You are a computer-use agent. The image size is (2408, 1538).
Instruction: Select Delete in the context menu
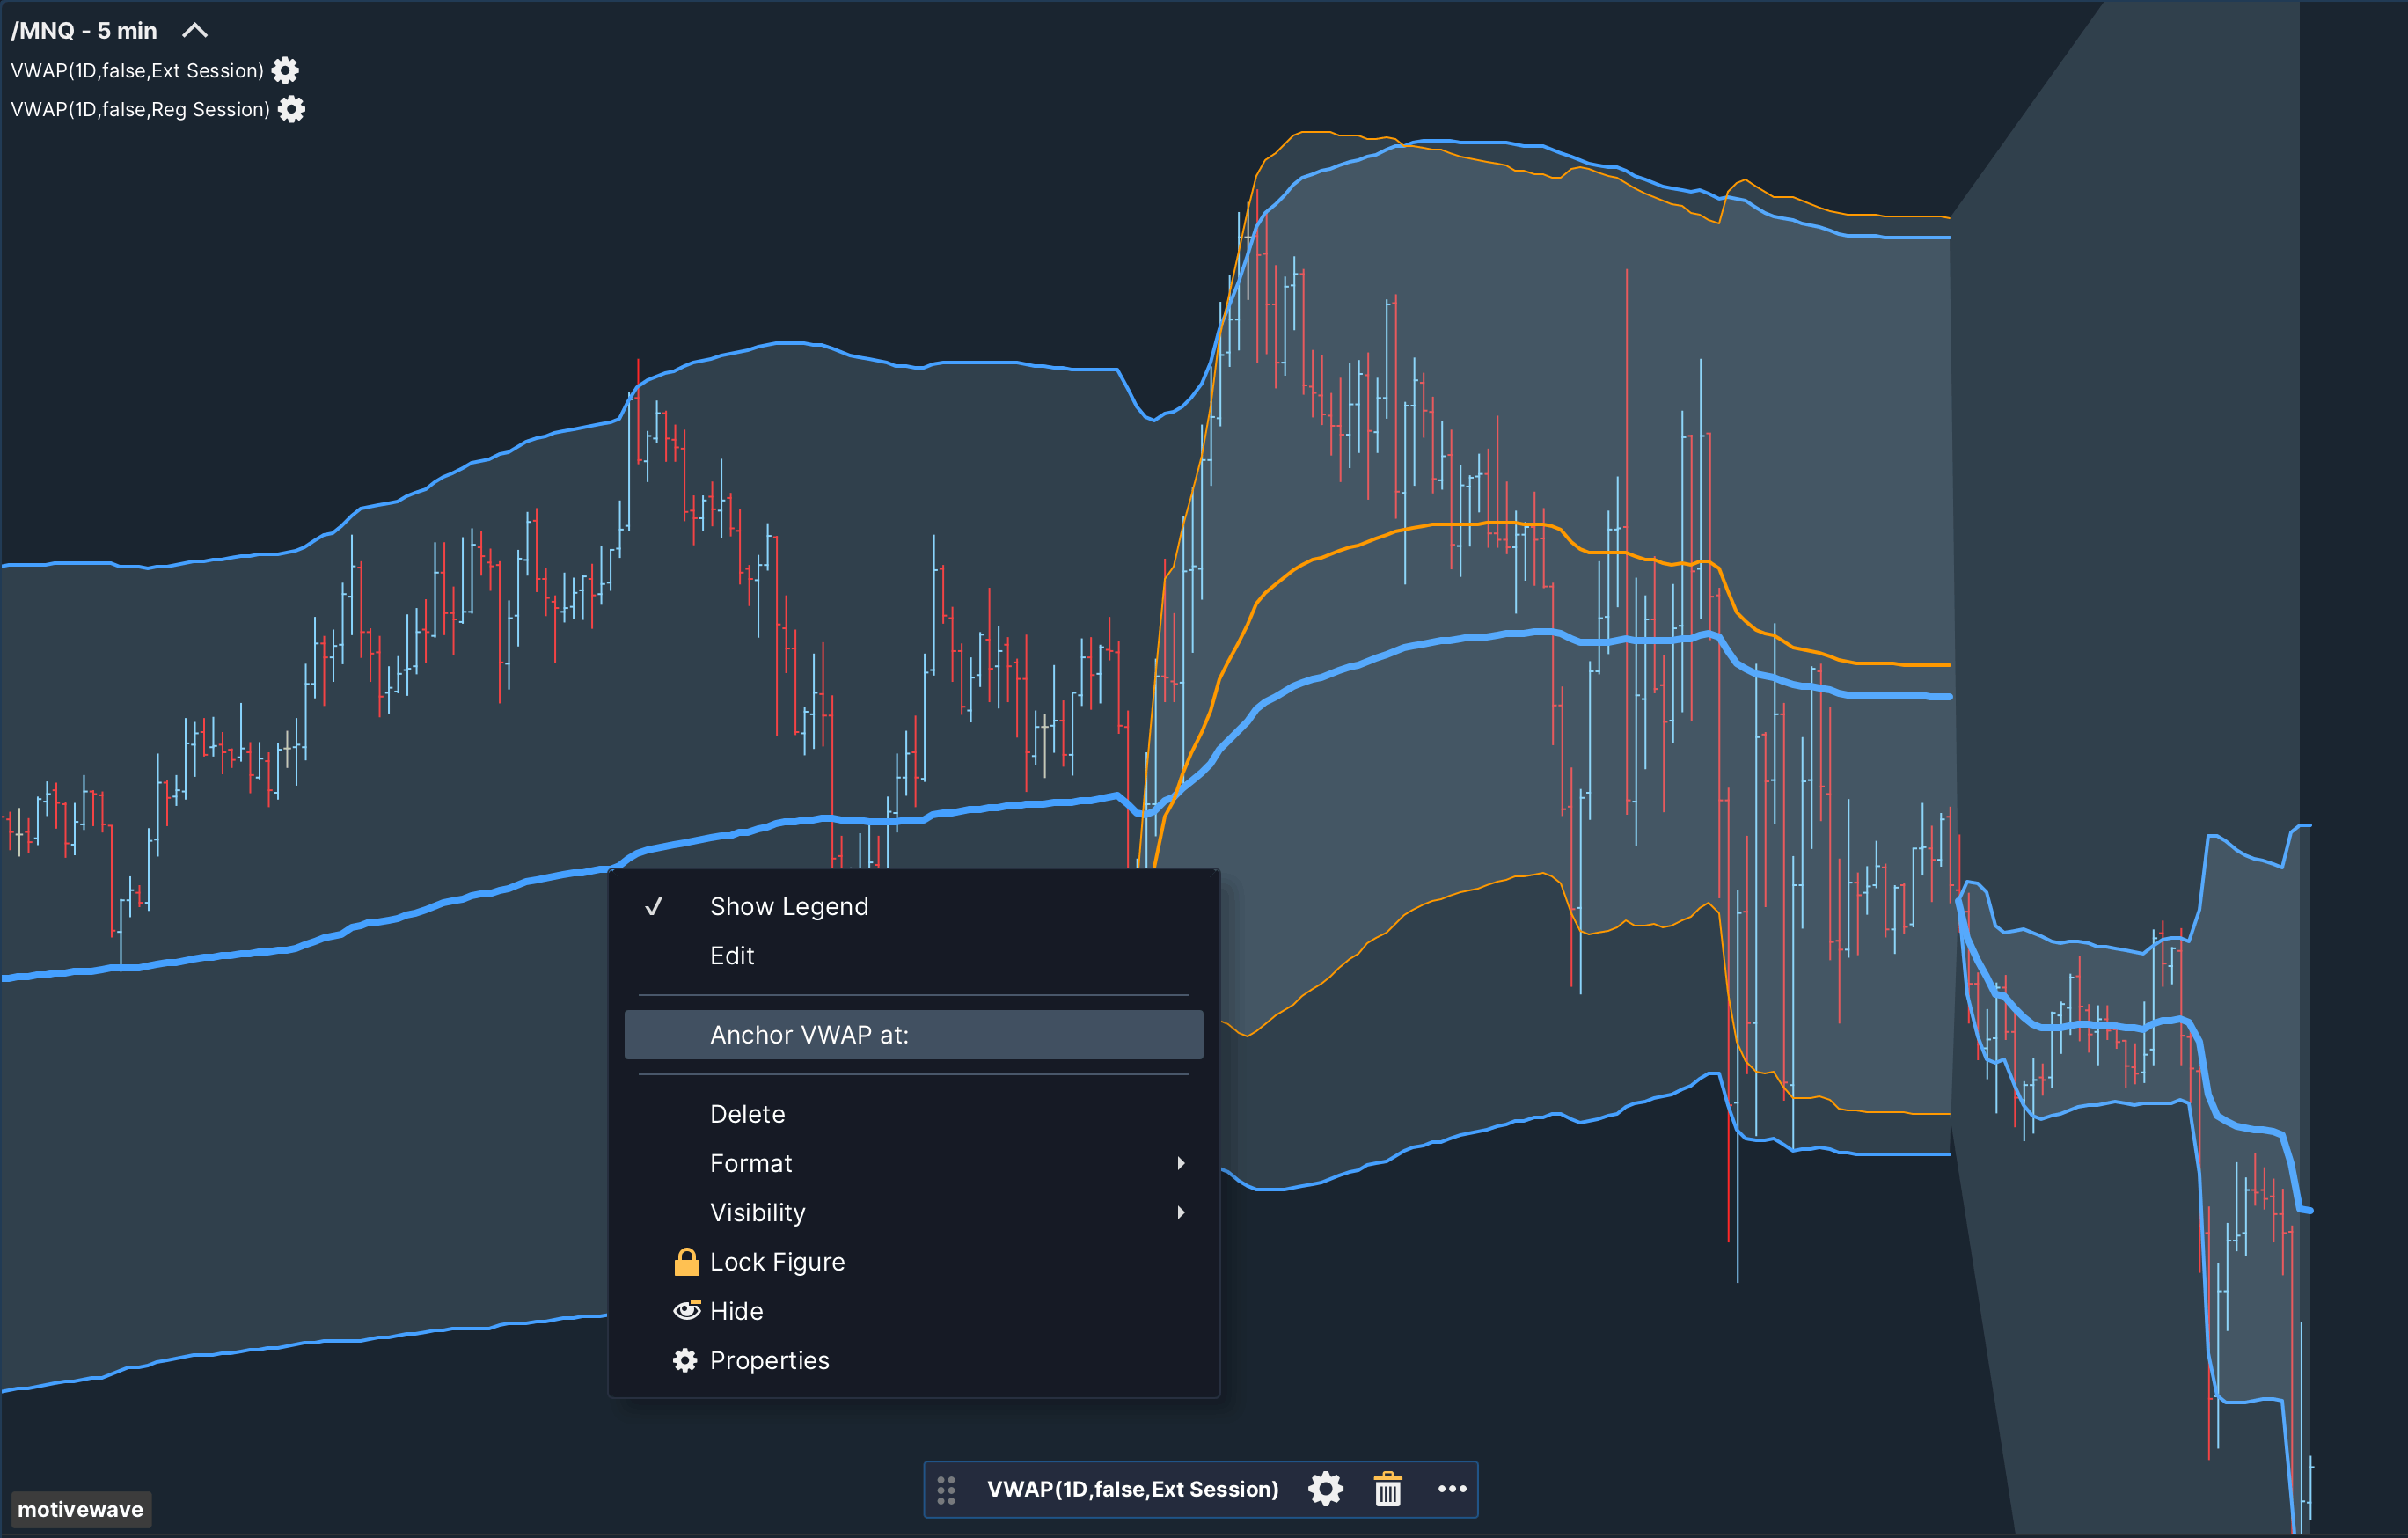[x=747, y=1113]
